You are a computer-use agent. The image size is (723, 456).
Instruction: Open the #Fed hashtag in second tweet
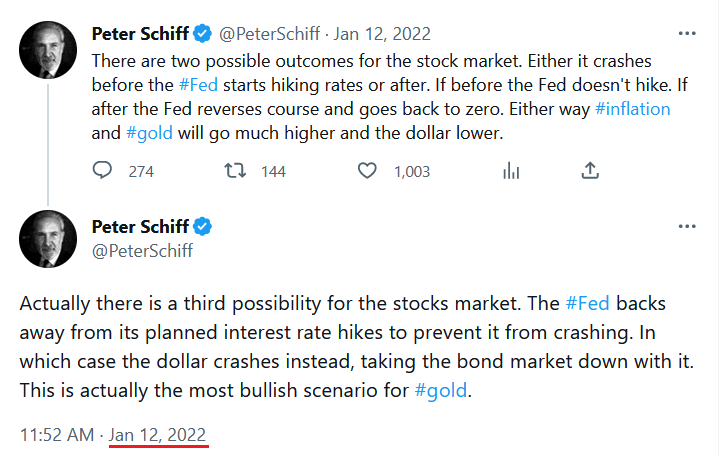tap(587, 303)
